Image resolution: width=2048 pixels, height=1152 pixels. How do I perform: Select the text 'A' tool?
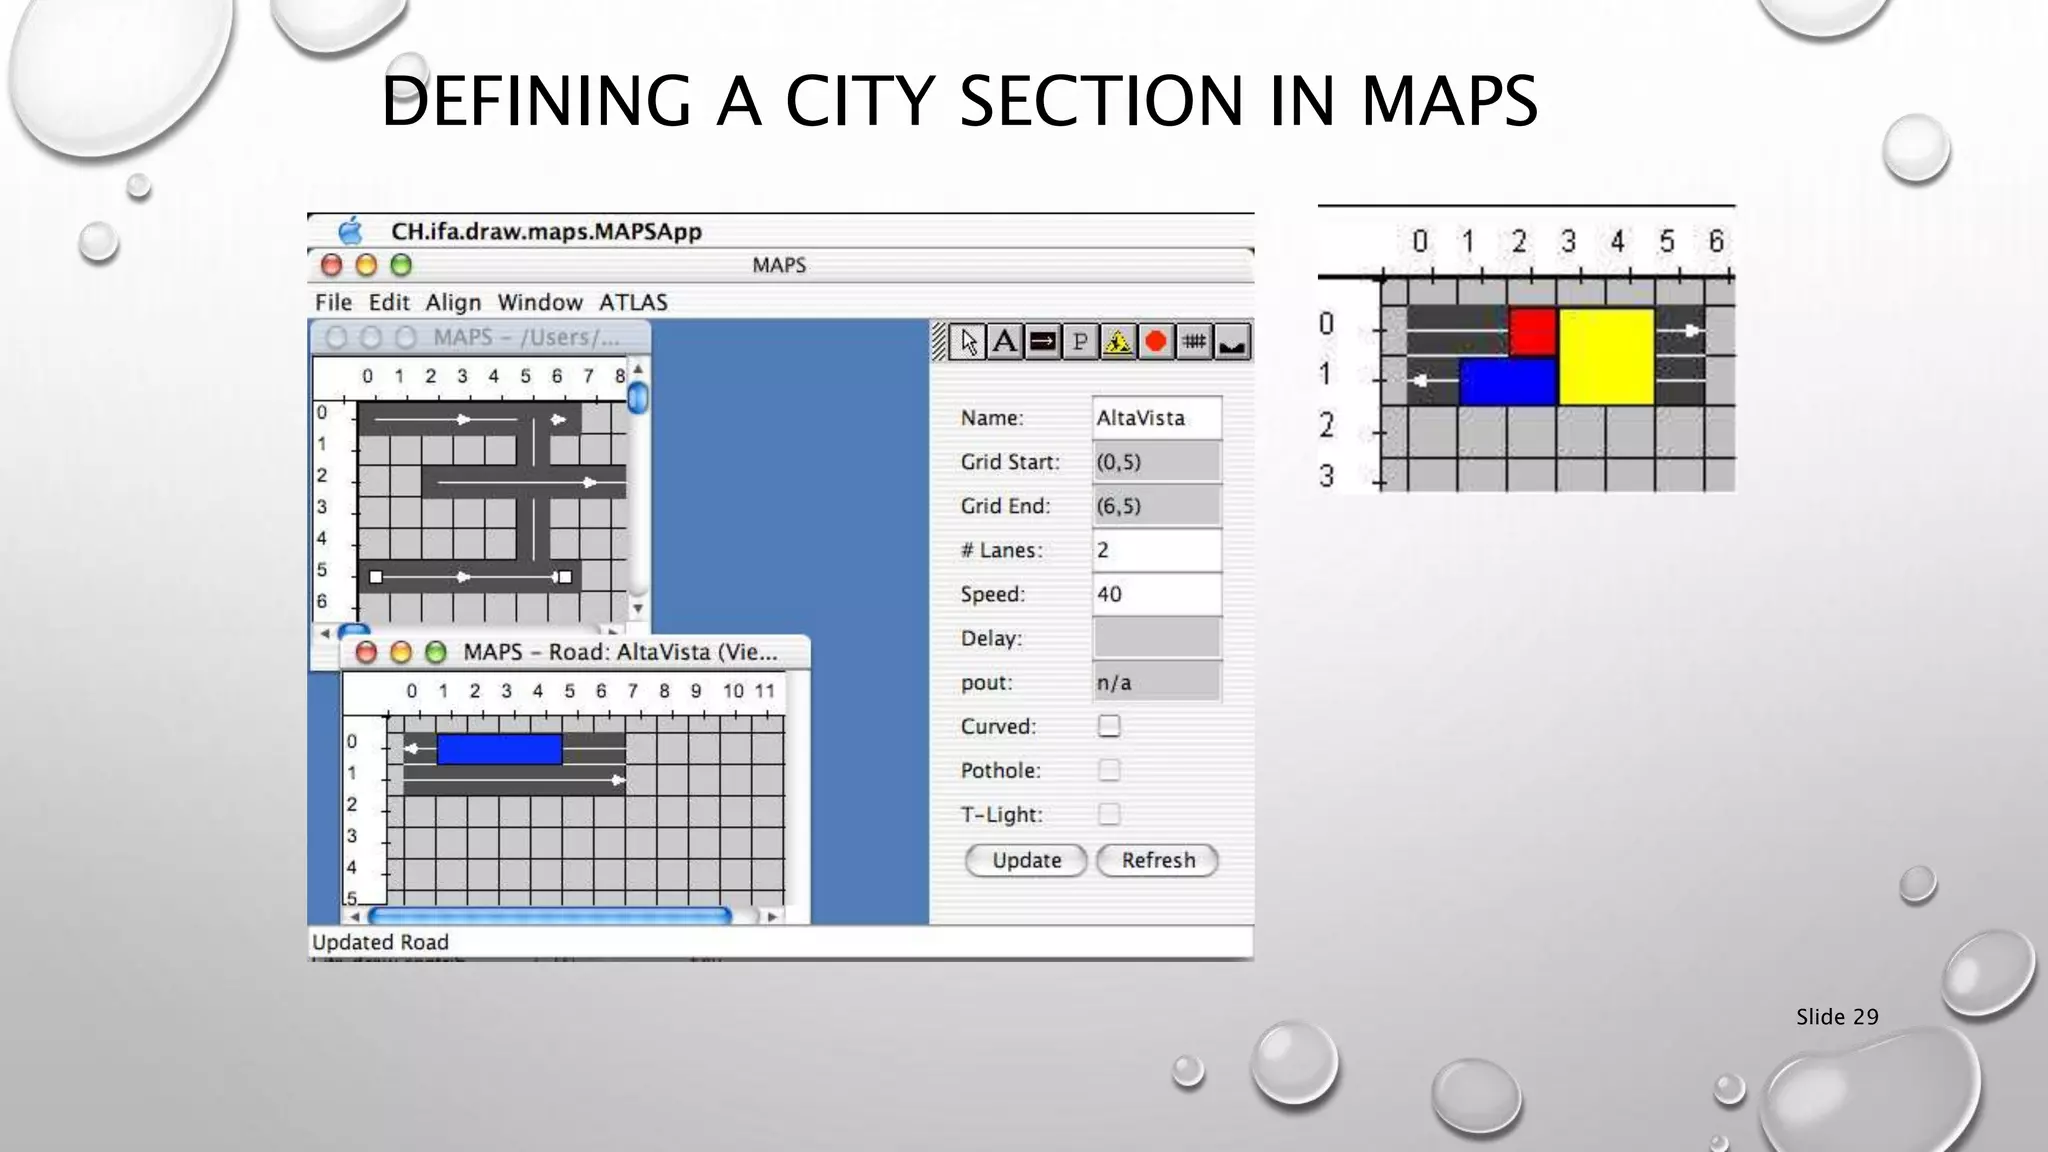(1005, 342)
